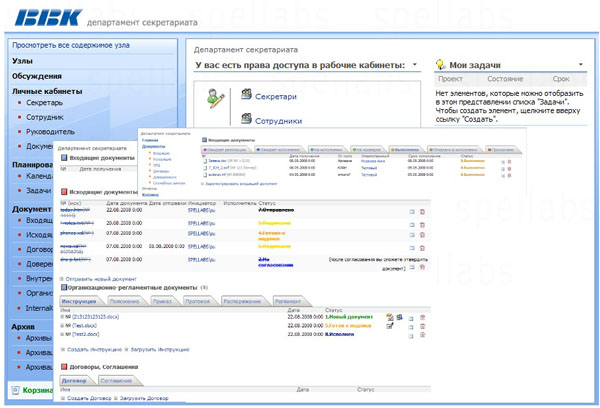Open view icon for Test.docx row
The image size is (600, 408).
(x=411, y=327)
